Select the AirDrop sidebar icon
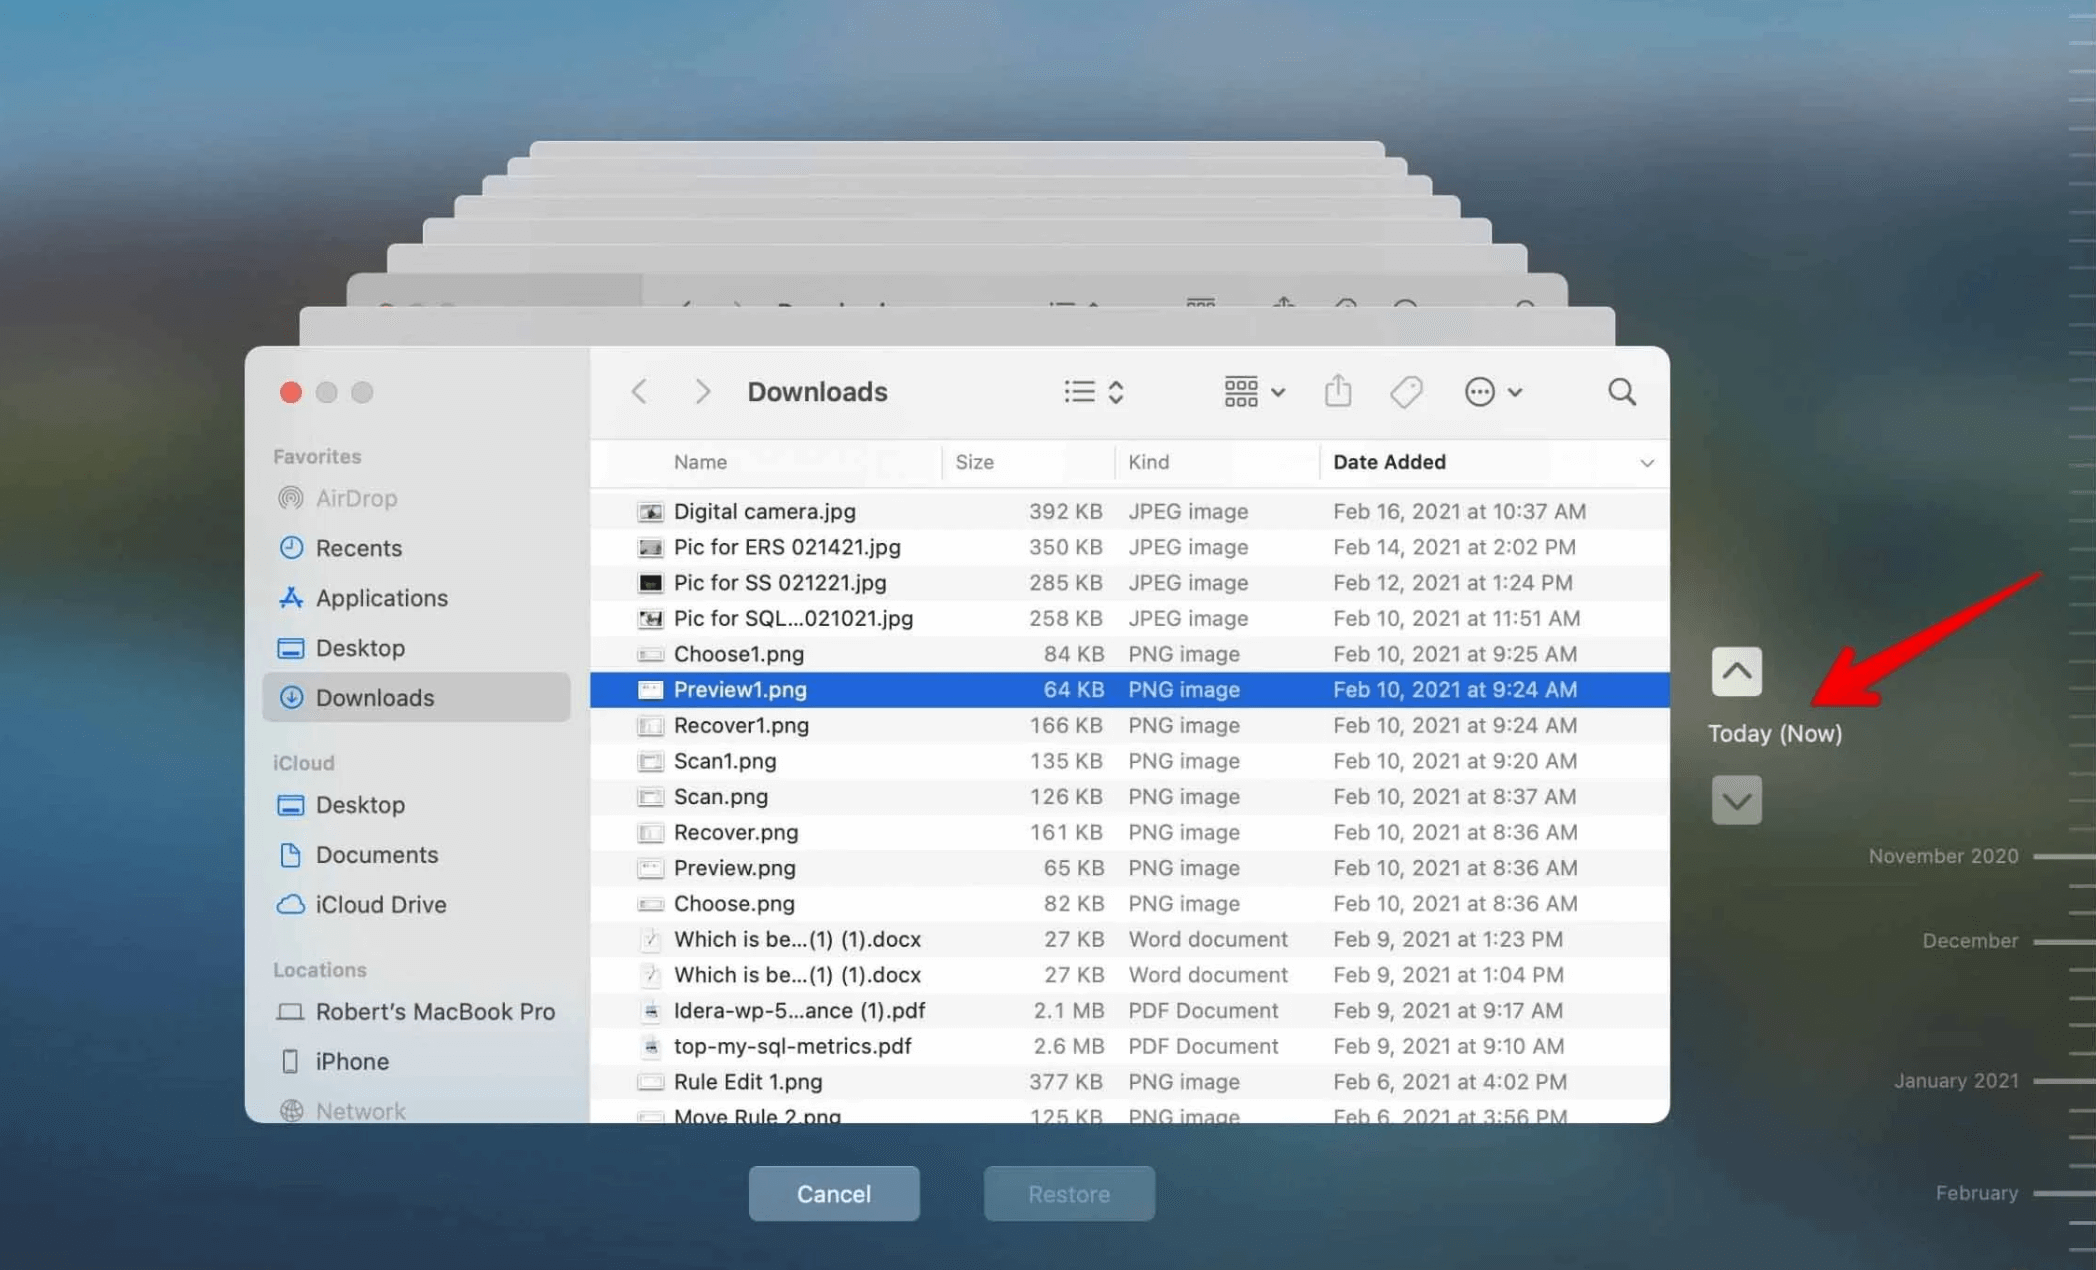The image size is (2096, 1270). (x=290, y=498)
